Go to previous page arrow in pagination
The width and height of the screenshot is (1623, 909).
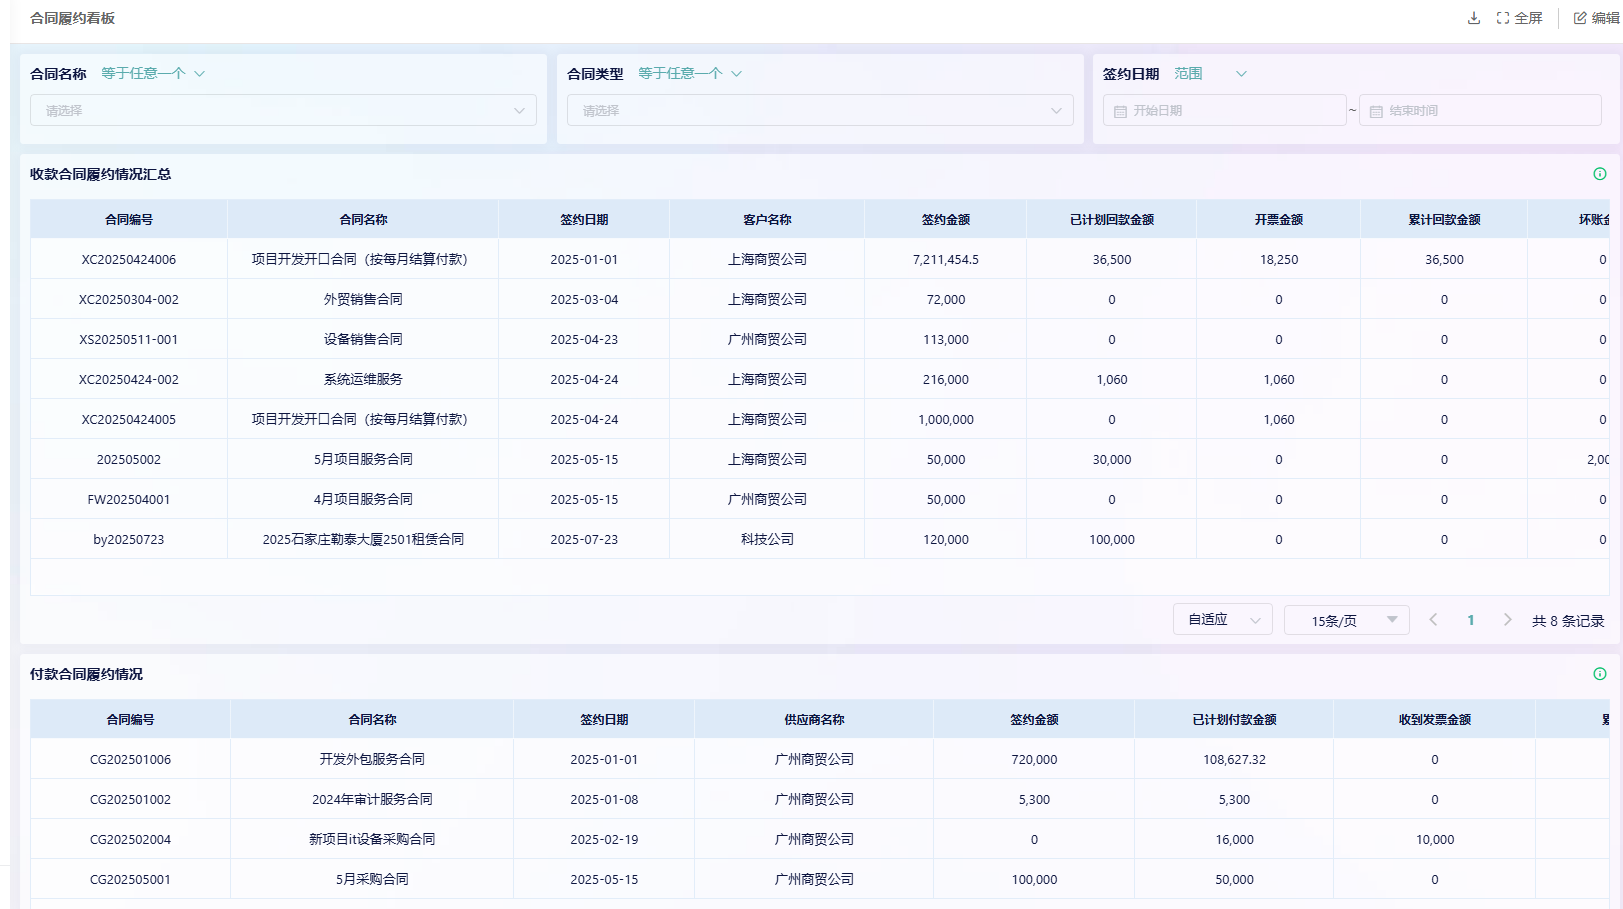pyautogui.click(x=1433, y=620)
